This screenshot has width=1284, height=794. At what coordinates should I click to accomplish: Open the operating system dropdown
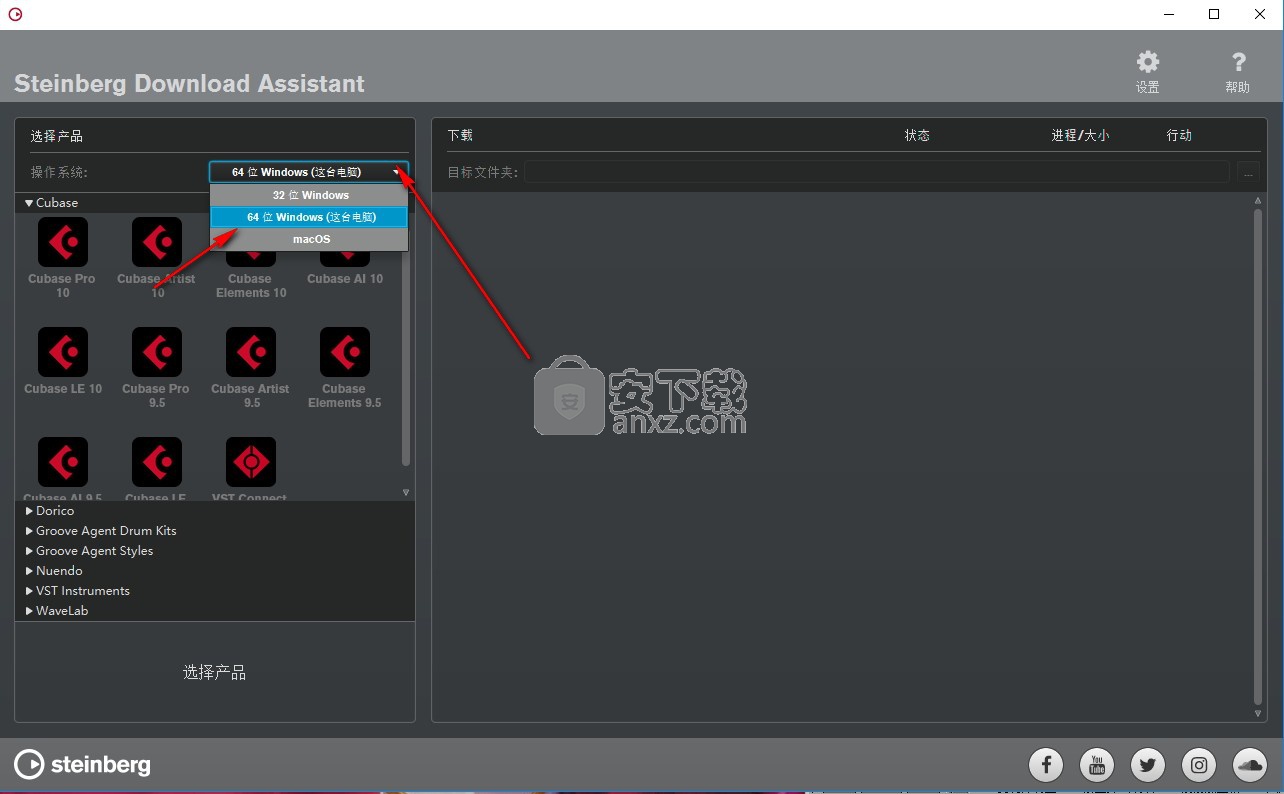pyautogui.click(x=309, y=172)
